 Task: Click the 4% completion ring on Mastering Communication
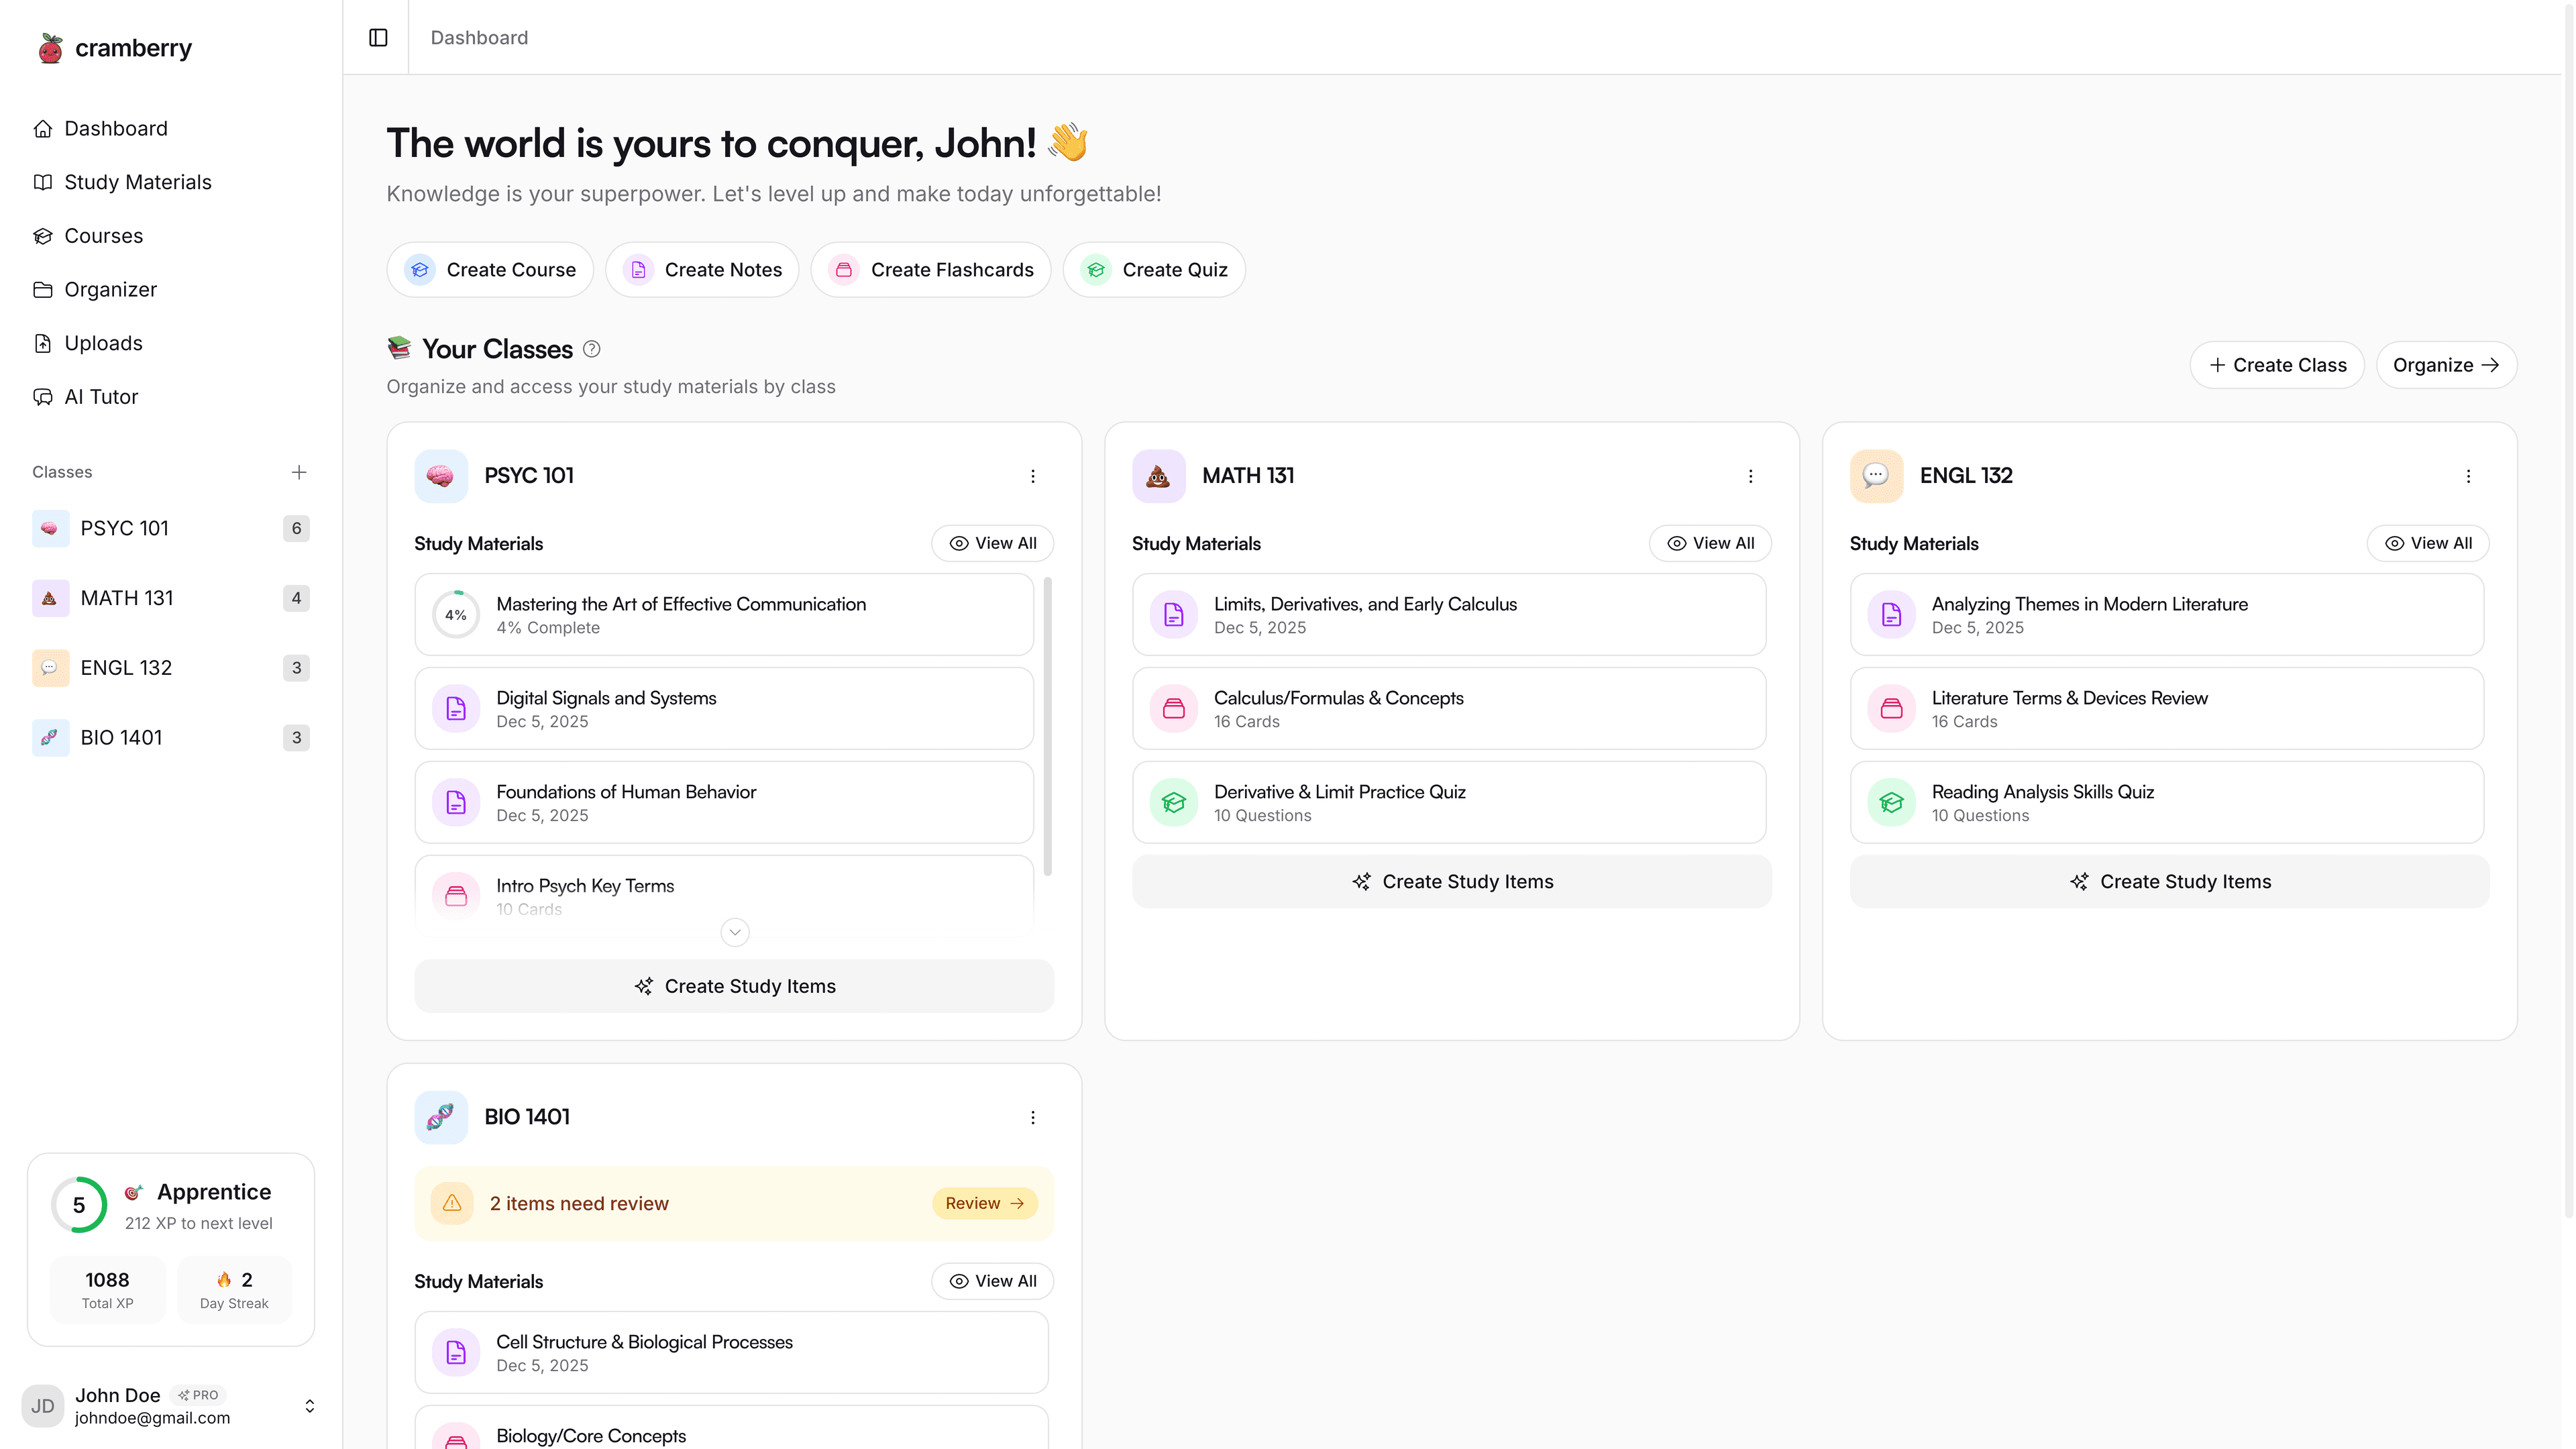456,614
